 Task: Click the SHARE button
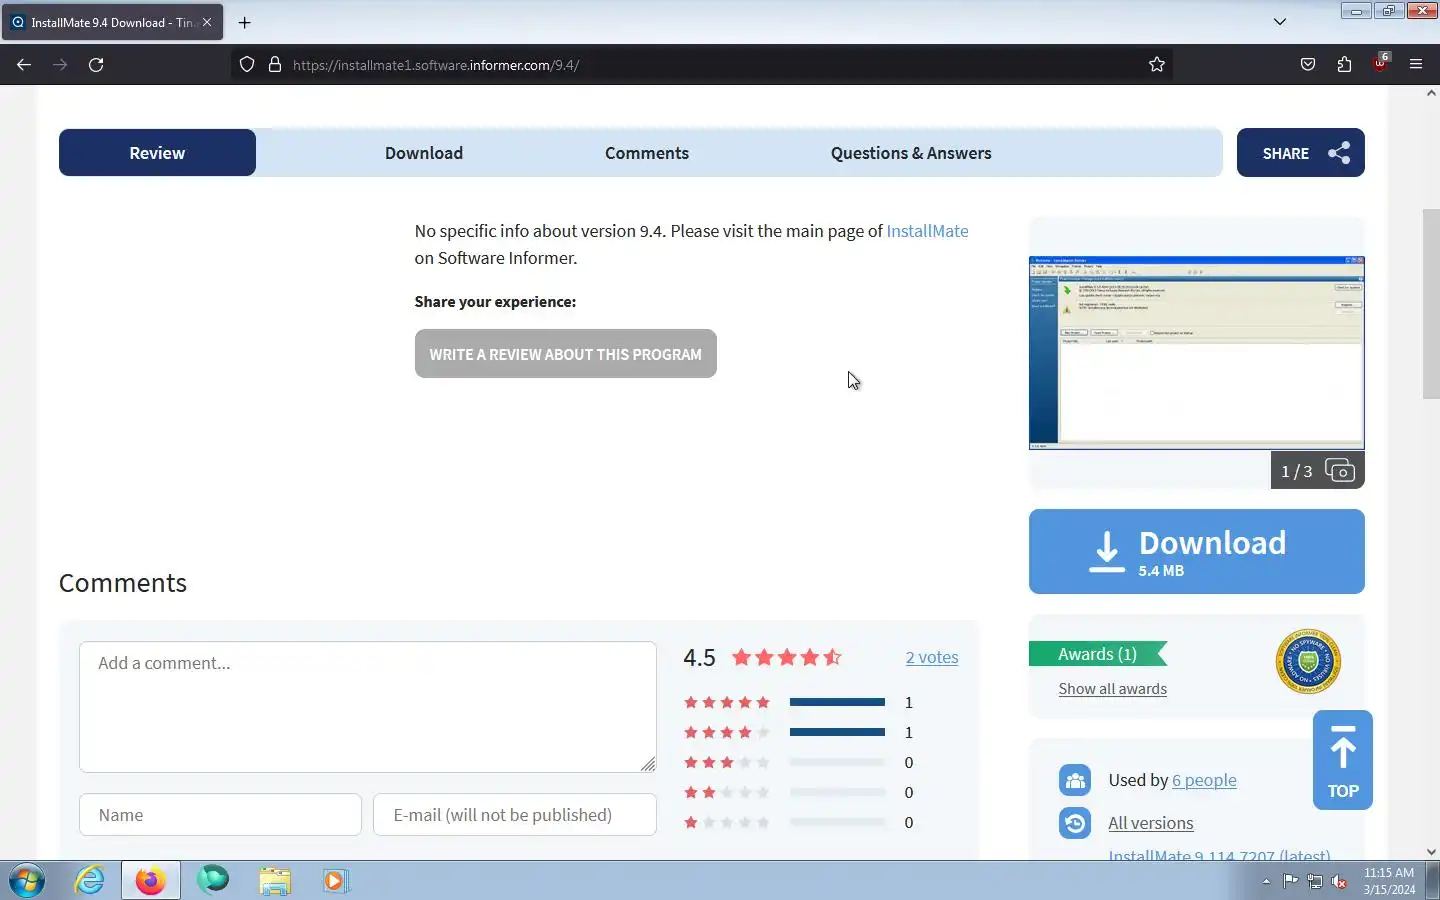coord(1300,153)
